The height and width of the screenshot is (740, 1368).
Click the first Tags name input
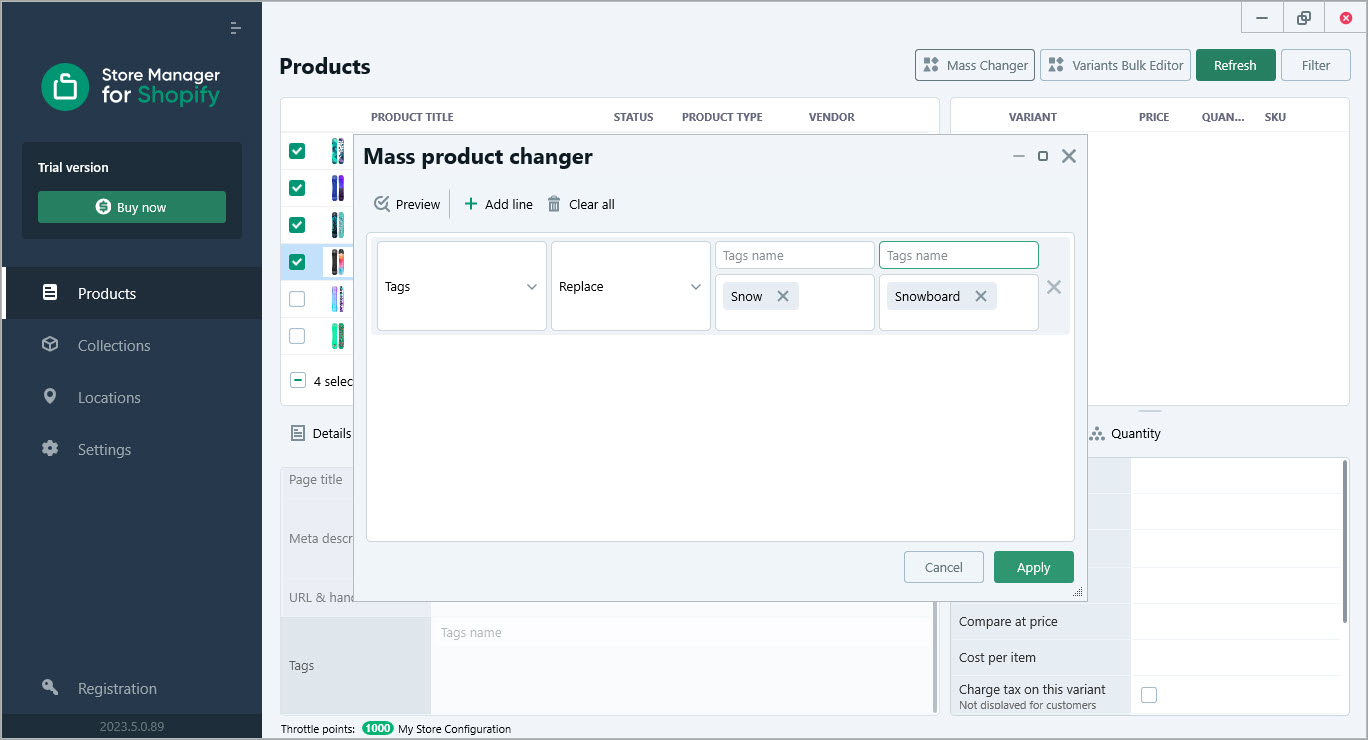[795, 255]
